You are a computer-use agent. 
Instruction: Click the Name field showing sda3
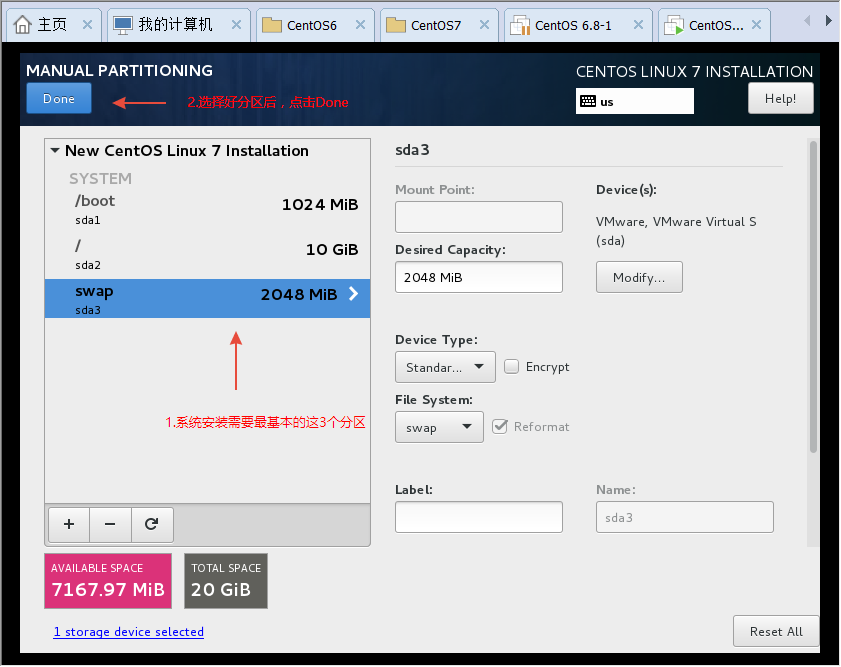685,517
